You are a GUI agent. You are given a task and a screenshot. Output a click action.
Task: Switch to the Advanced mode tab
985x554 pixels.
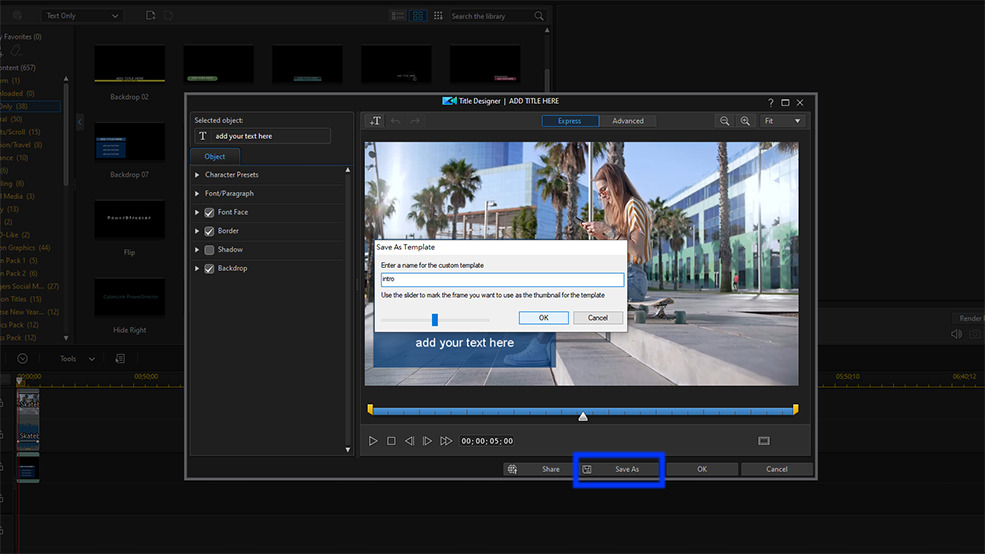click(628, 121)
